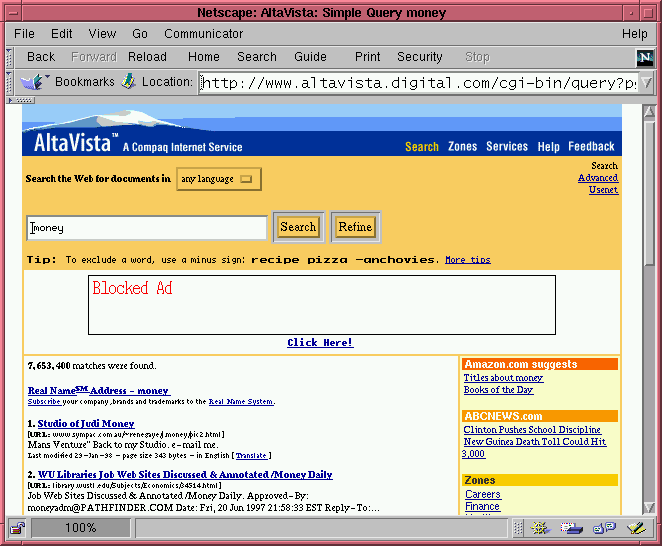Viewport: 662px width, 546px height.
Task: Open the 'any language' dropdown
Action: tap(218, 179)
